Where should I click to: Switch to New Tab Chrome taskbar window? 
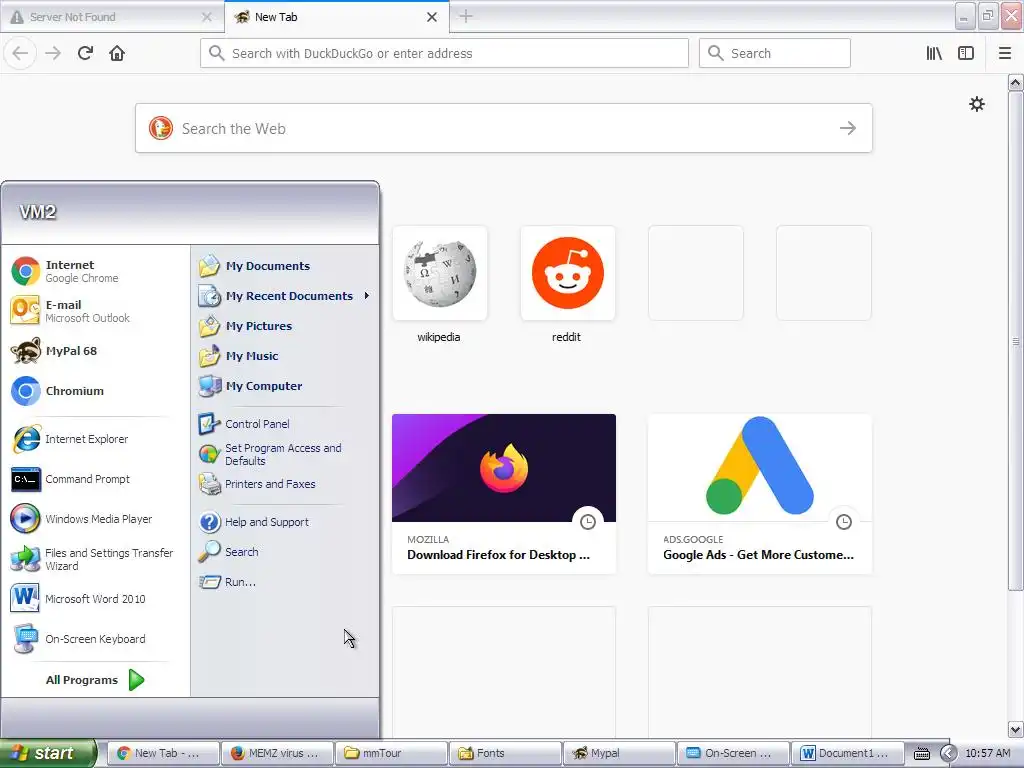tap(163, 753)
